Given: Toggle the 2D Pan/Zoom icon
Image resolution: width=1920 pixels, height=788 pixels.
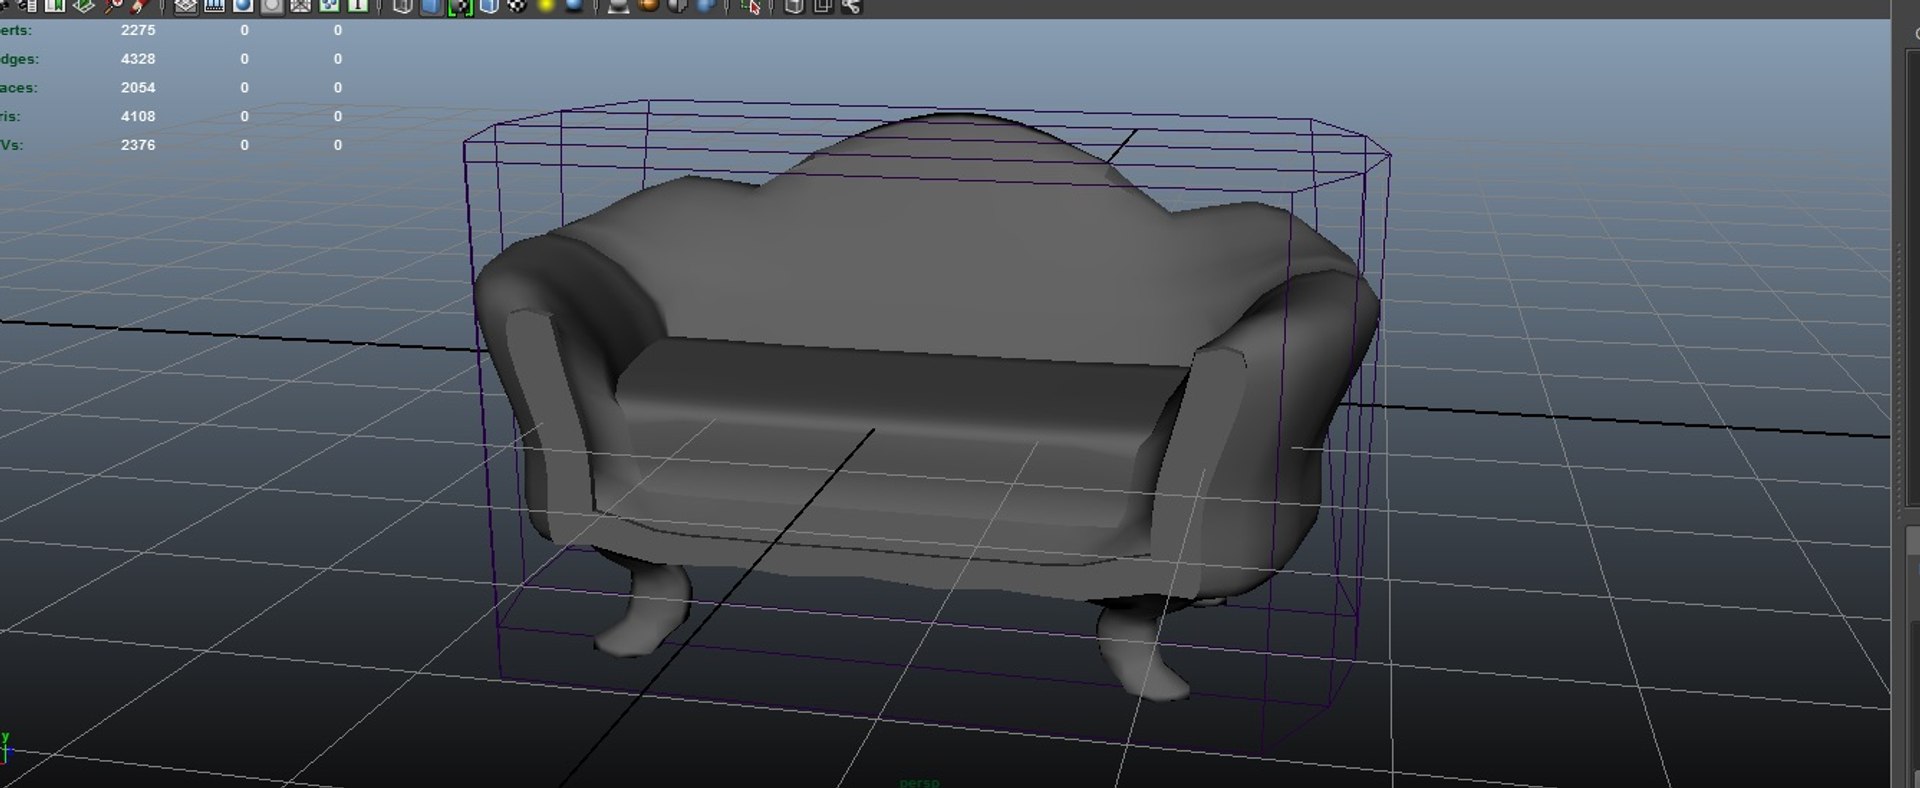Looking at the screenshot, I should point(114,6).
